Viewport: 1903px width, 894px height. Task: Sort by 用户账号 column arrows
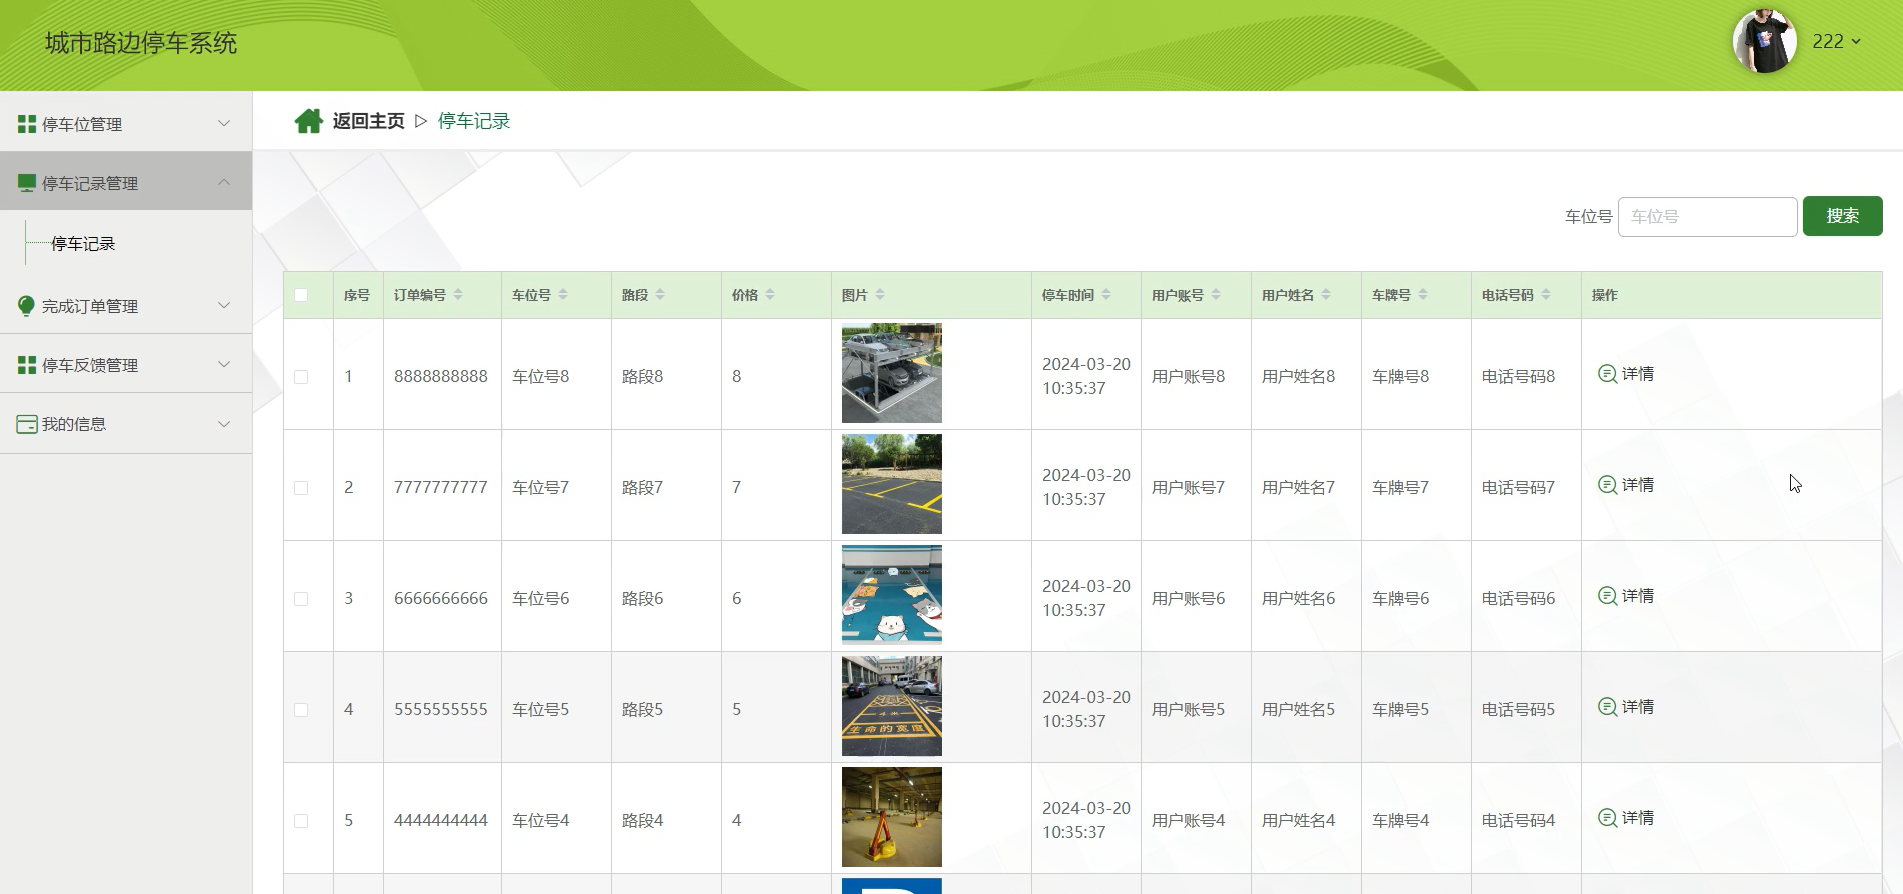(1216, 295)
